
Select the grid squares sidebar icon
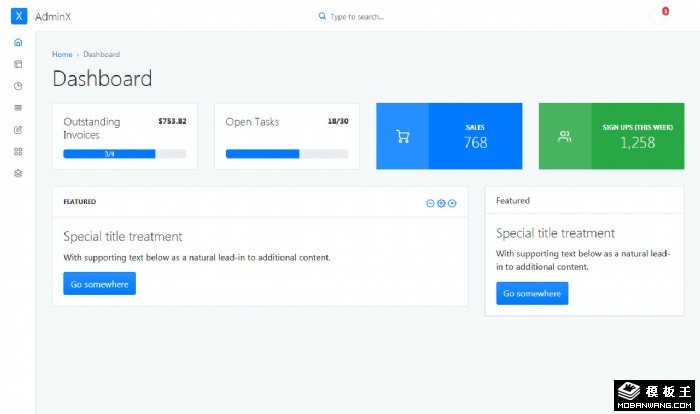pyautogui.click(x=18, y=152)
